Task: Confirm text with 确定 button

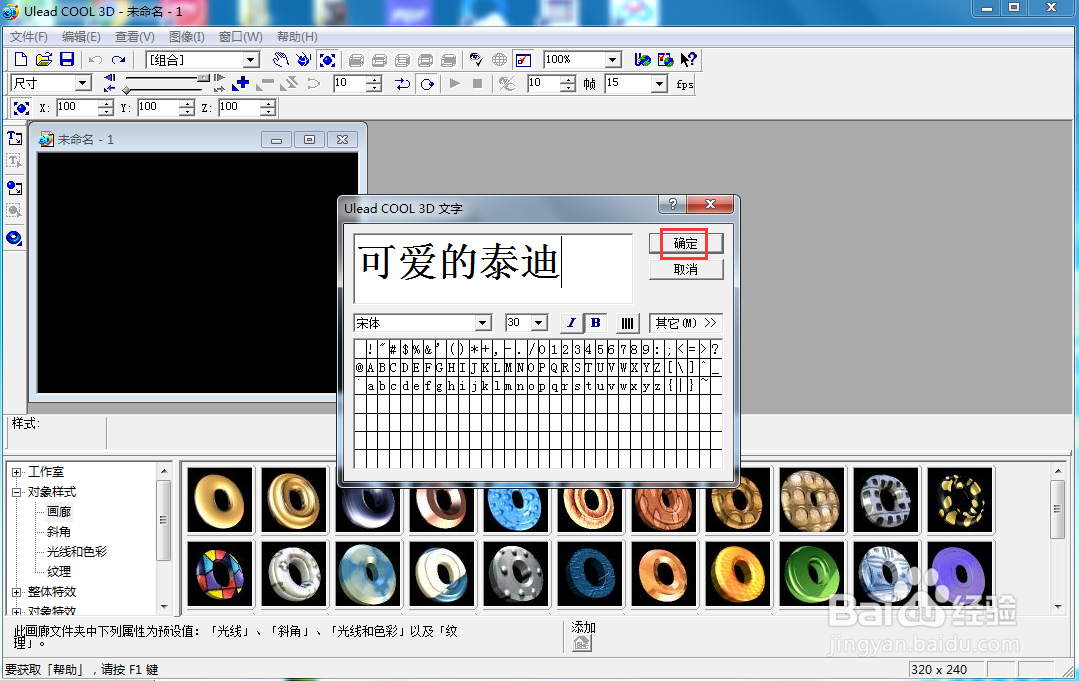Action: 685,244
